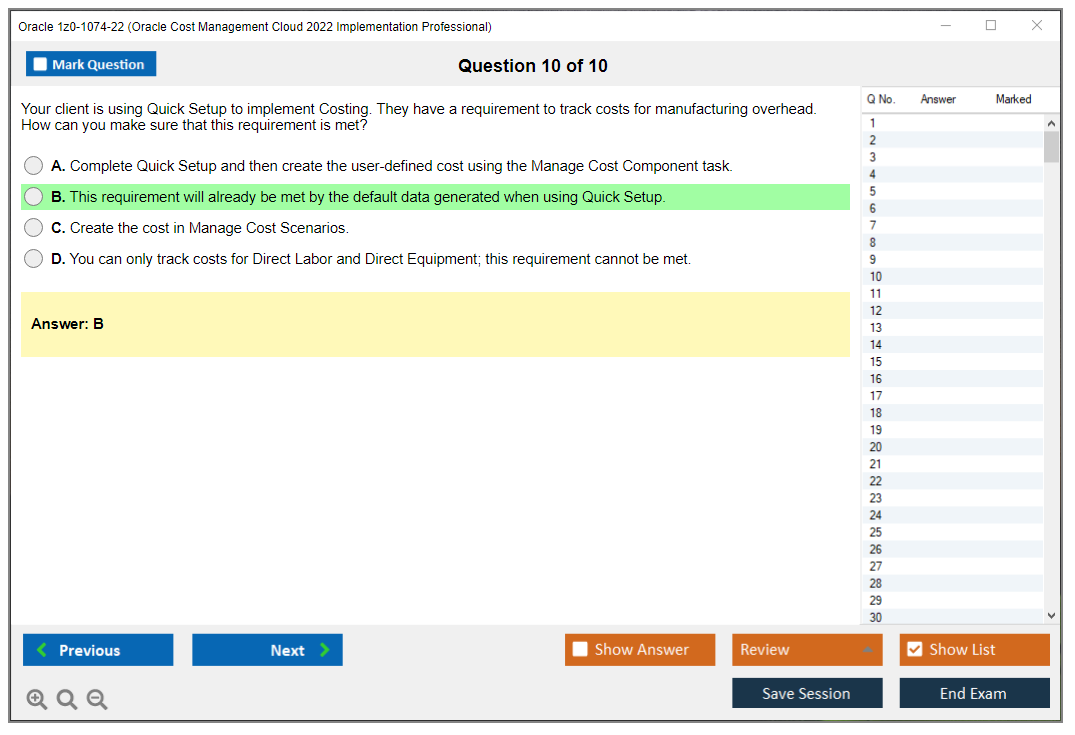Go to the Previous question
Viewport: 1075px width, 735px height.
click(97, 649)
